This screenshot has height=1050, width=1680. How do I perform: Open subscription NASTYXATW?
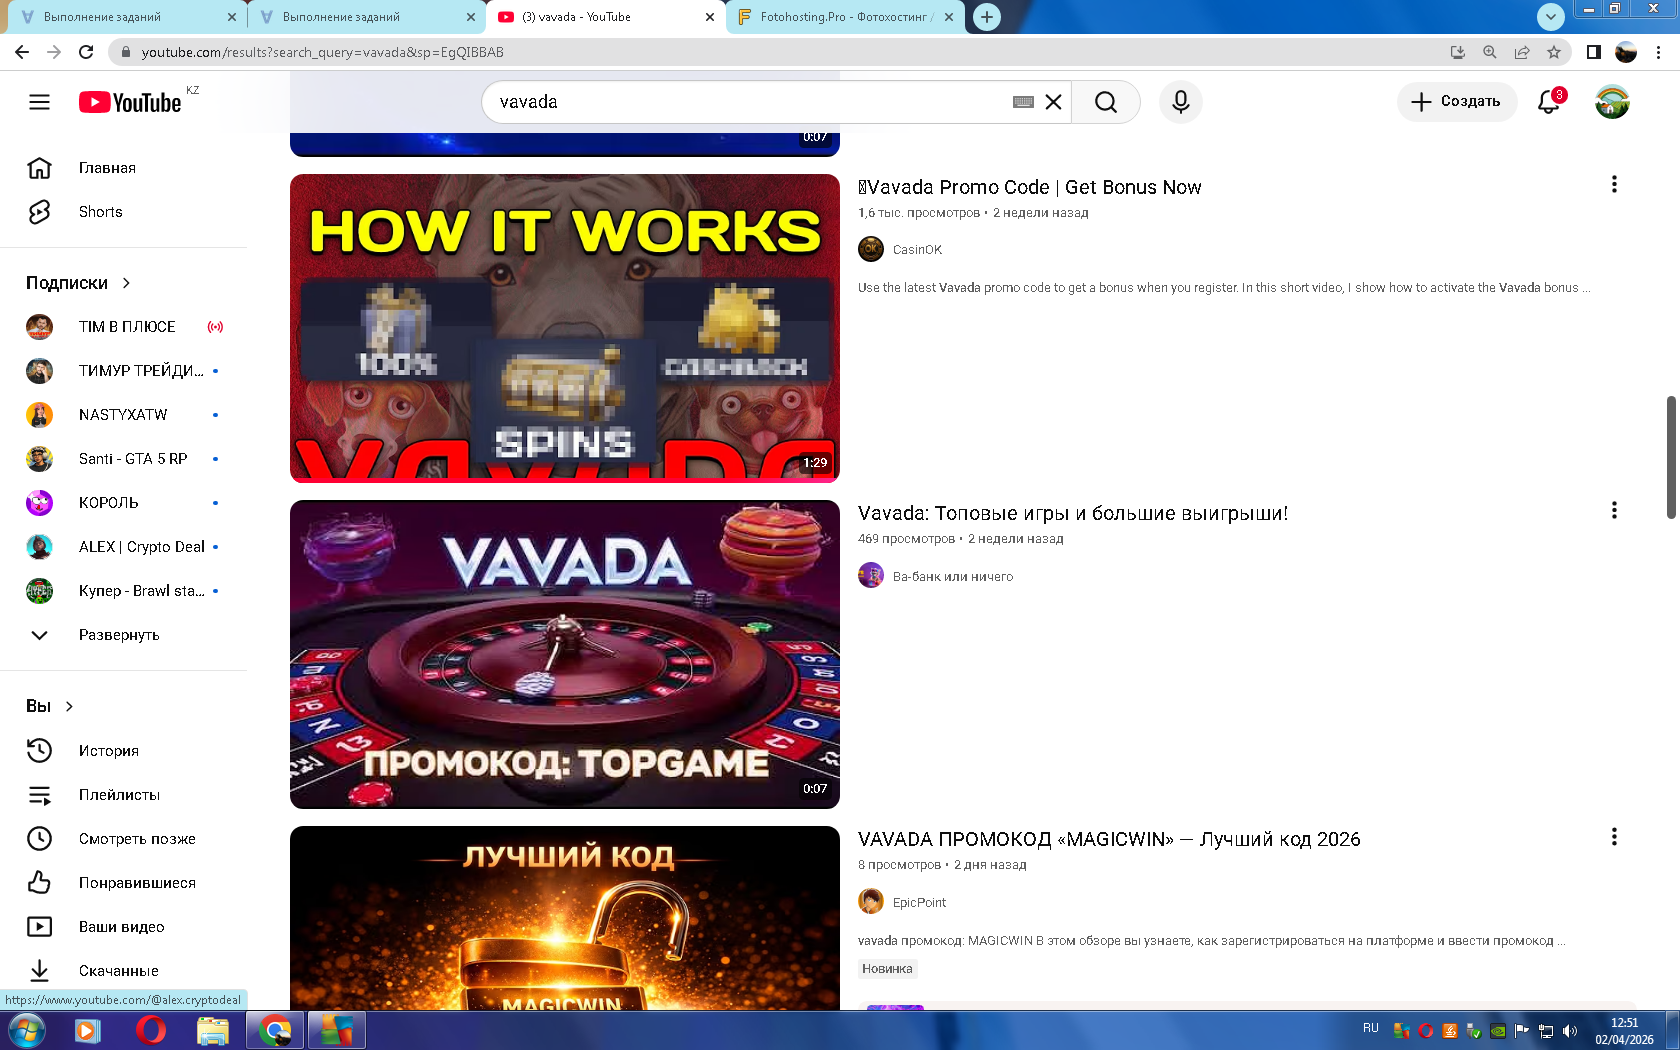pos(124,415)
